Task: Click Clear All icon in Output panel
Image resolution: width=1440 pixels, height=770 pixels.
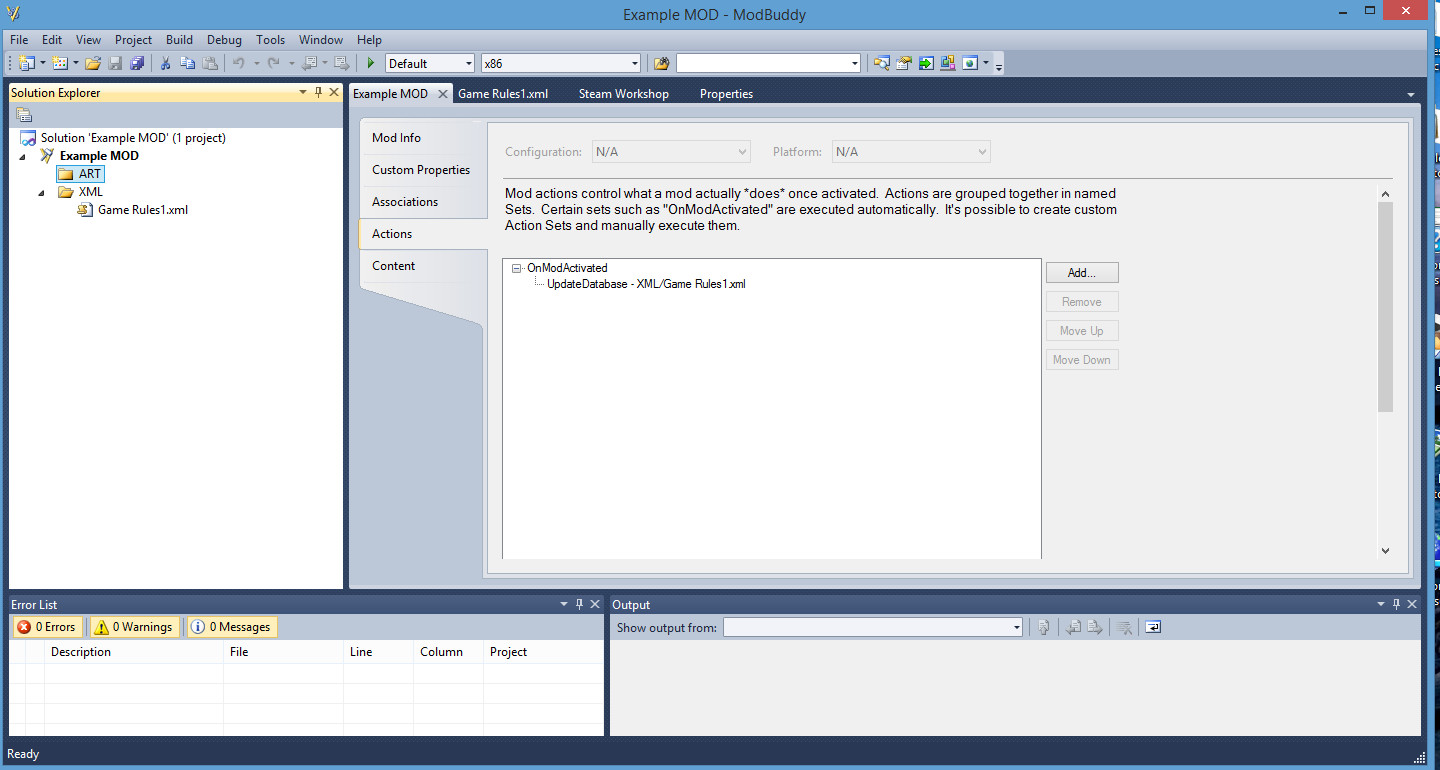Action: click(1124, 627)
